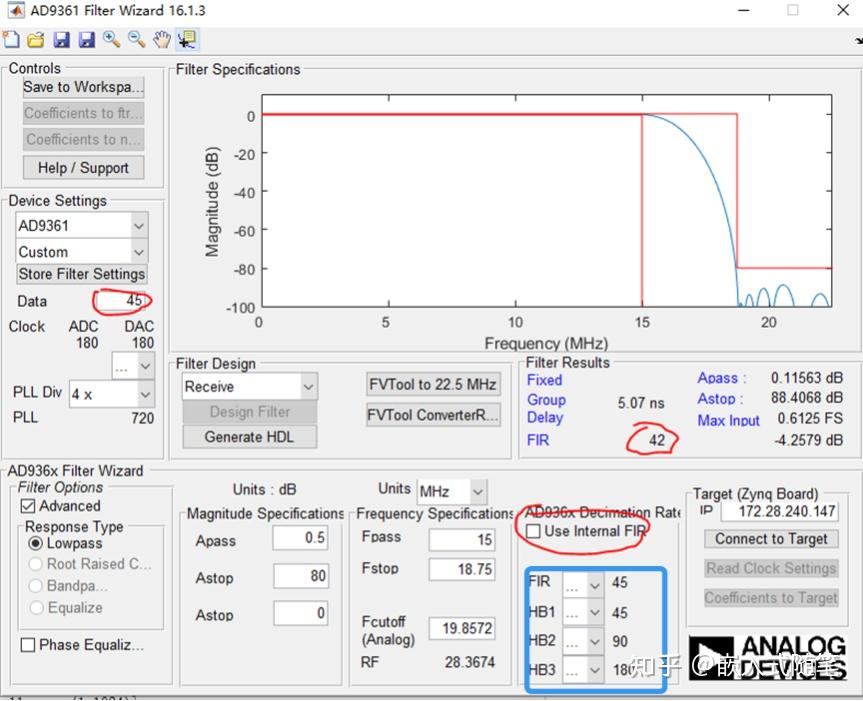The width and height of the screenshot is (863, 701).
Task: Click the Open folder toolbar icon
Action: 36,40
